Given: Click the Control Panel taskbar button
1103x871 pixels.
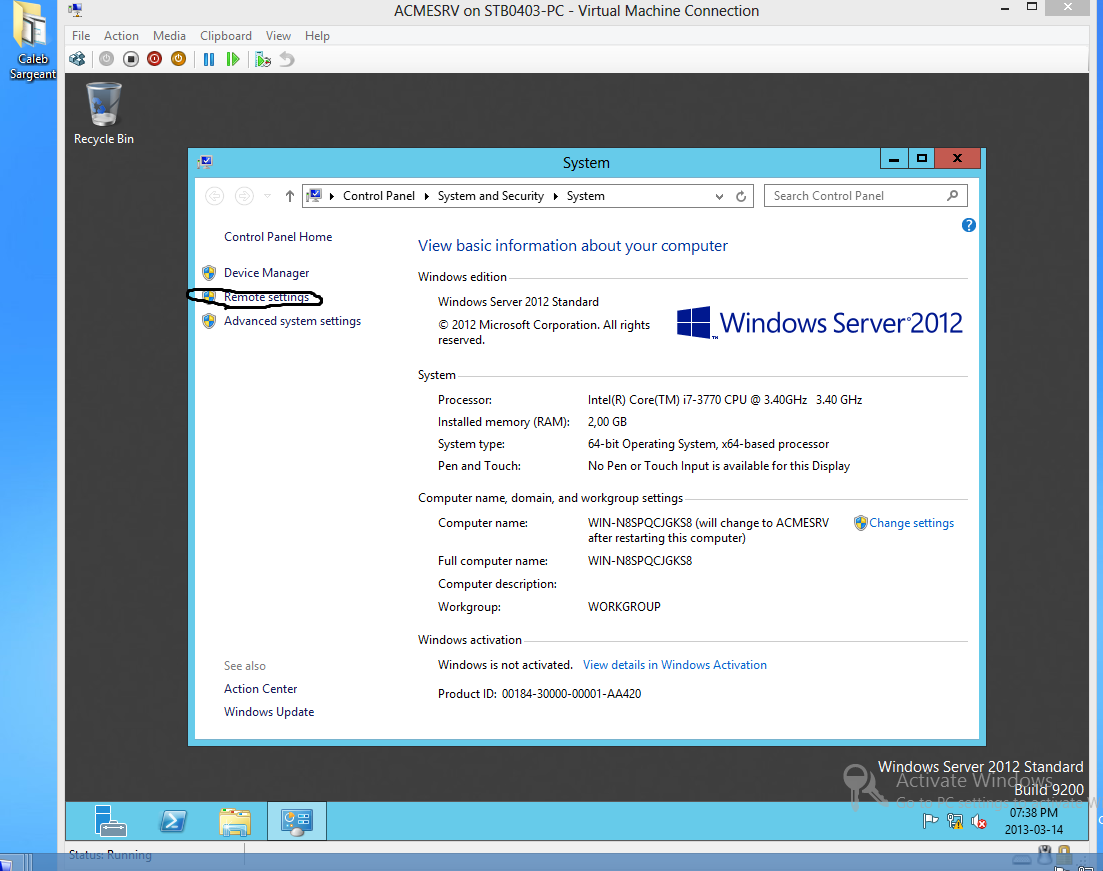Looking at the screenshot, I should click(x=297, y=821).
